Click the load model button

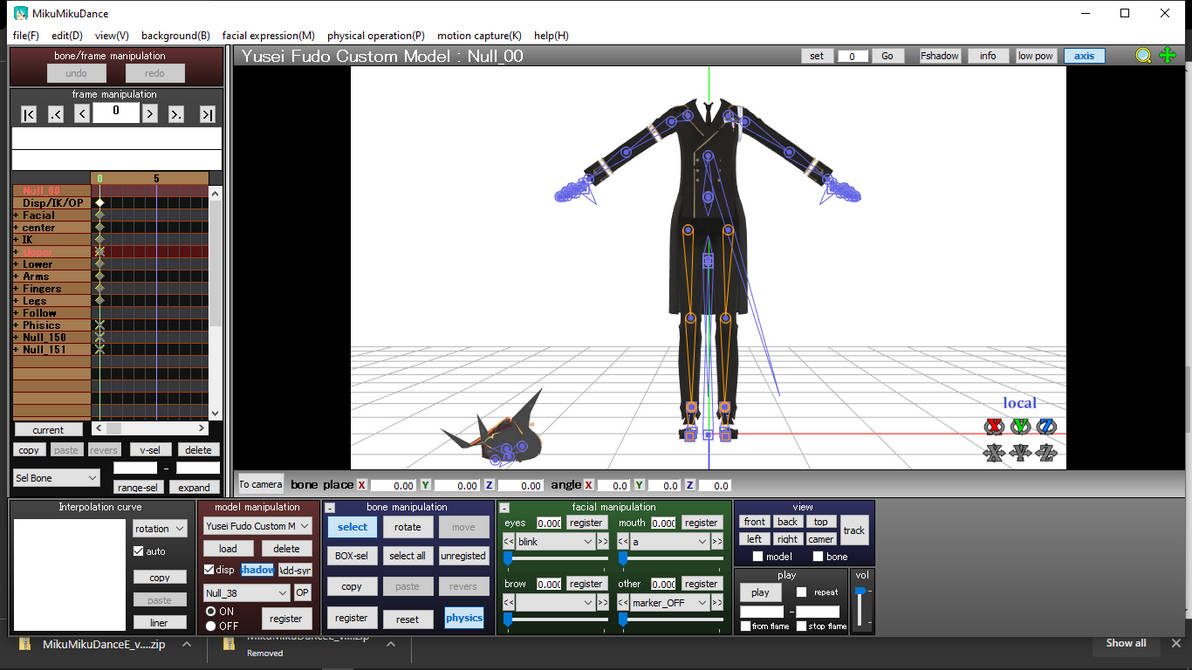click(x=228, y=548)
